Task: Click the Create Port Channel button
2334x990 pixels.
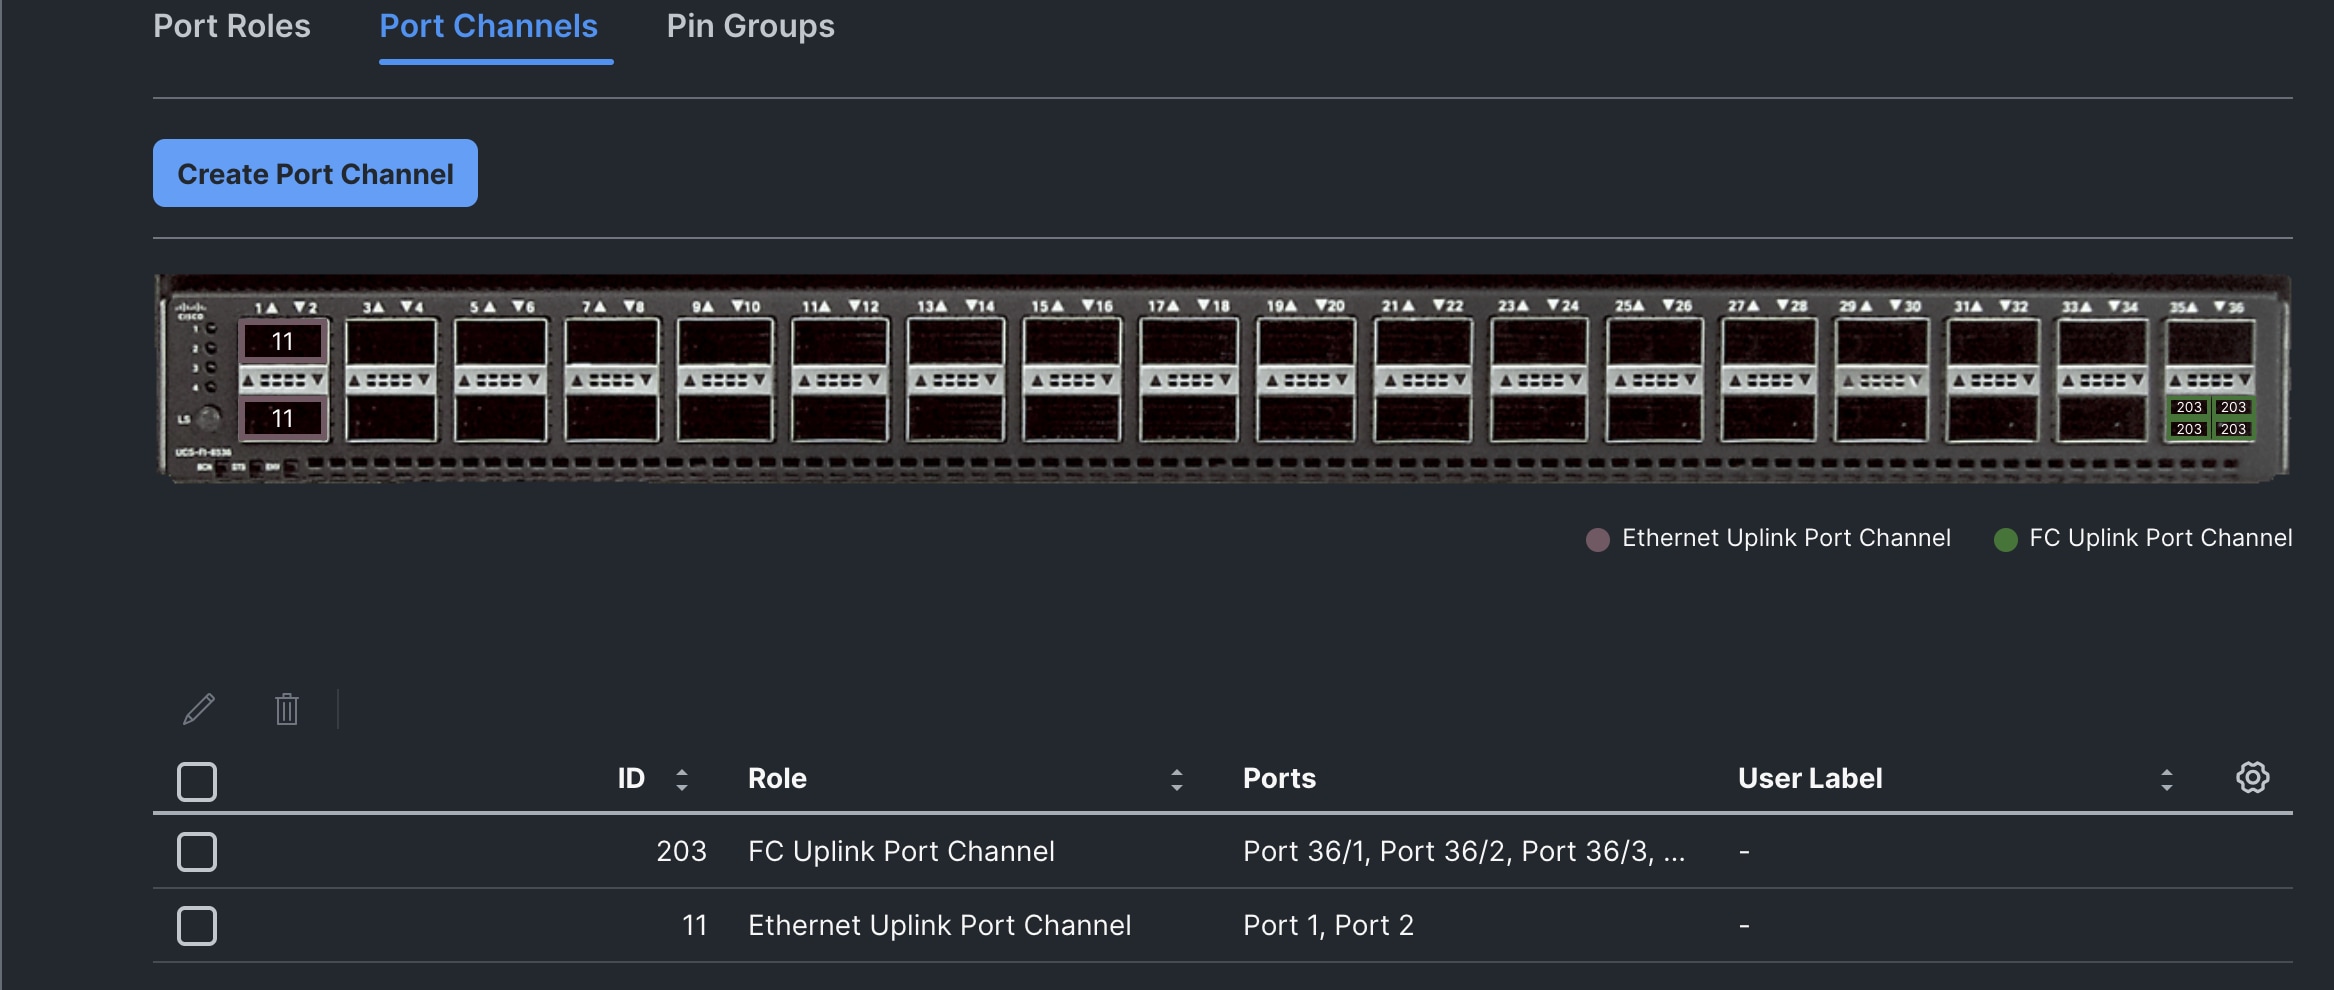Action: [315, 173]
